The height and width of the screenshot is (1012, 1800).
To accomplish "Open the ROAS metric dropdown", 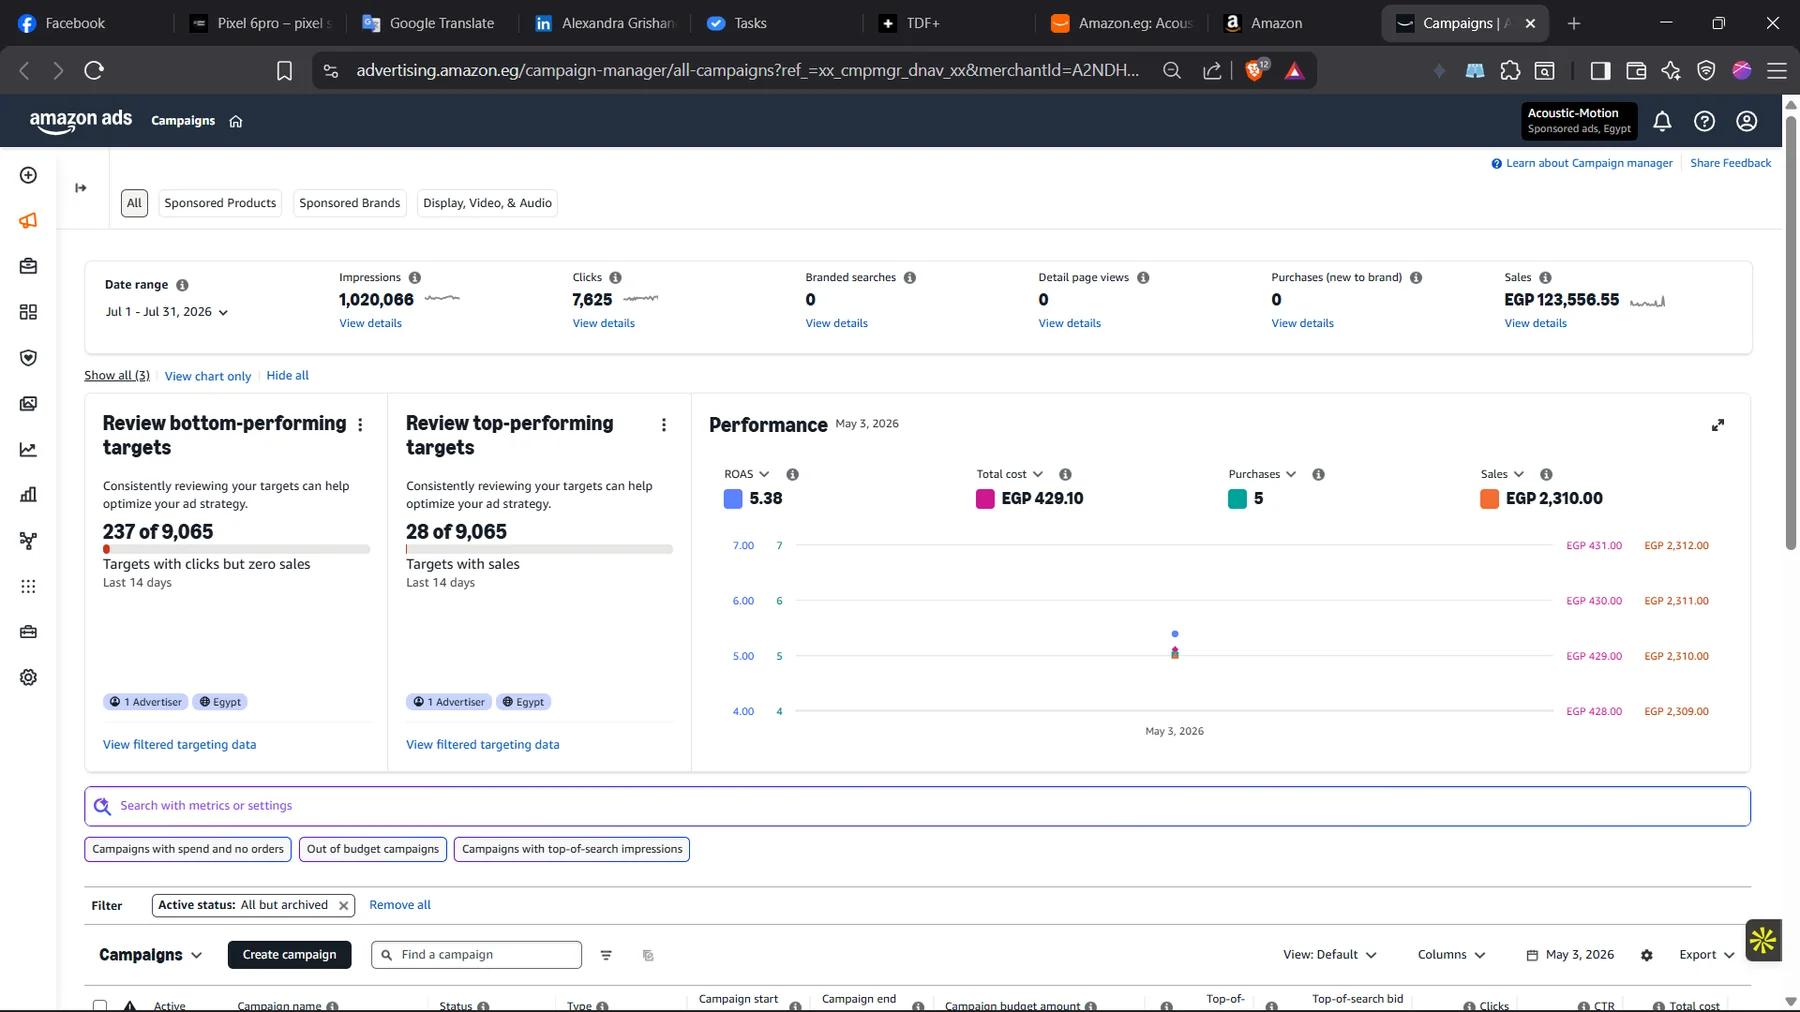I will click(747, 474).
